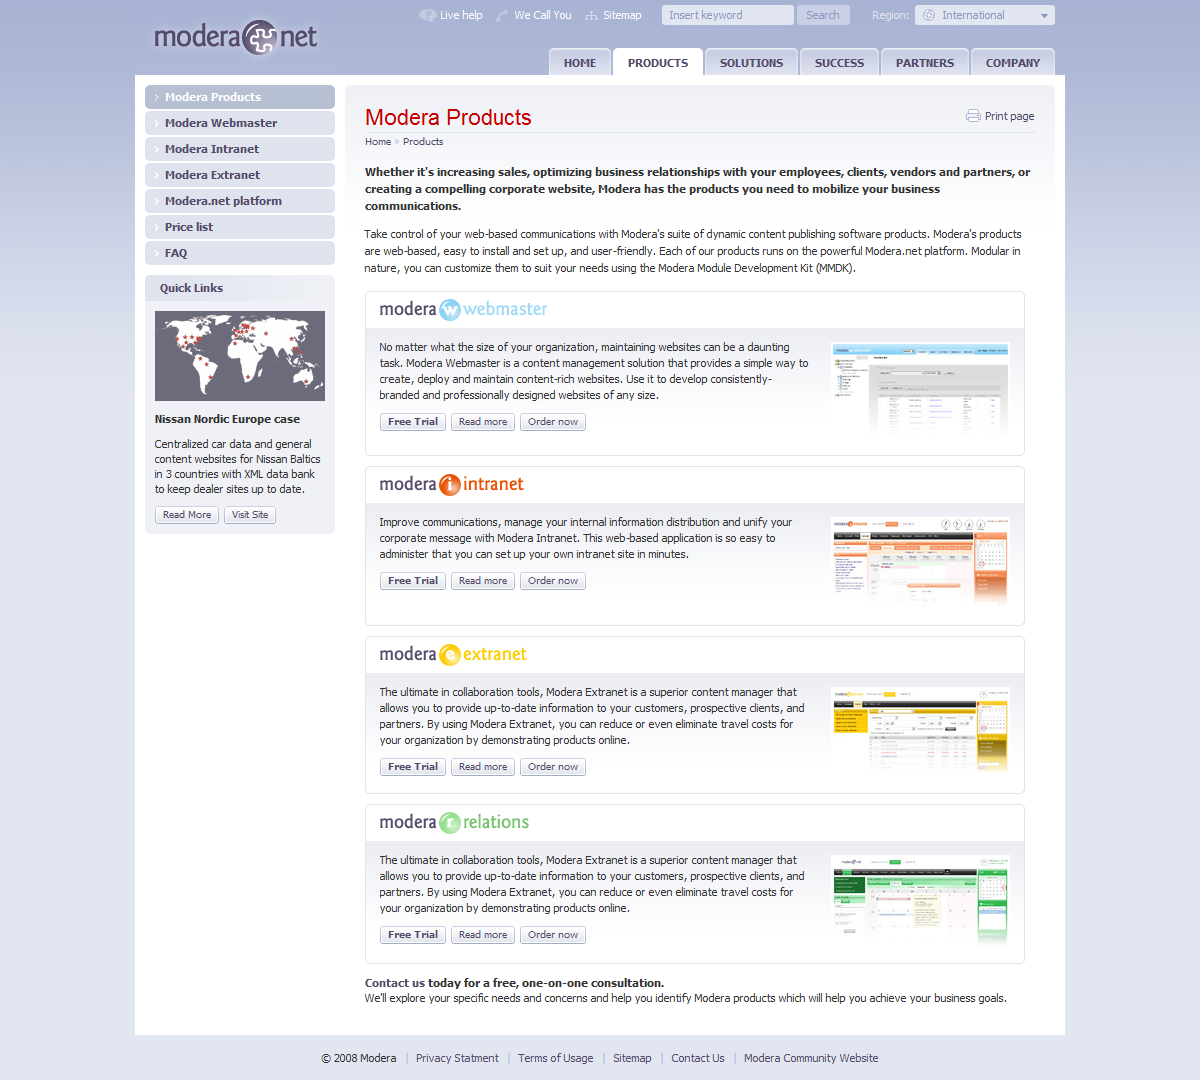This screenshot has width=1200, height=1080.
Task: Go to the SUCCESS tab
Action: tap(839, 62)
